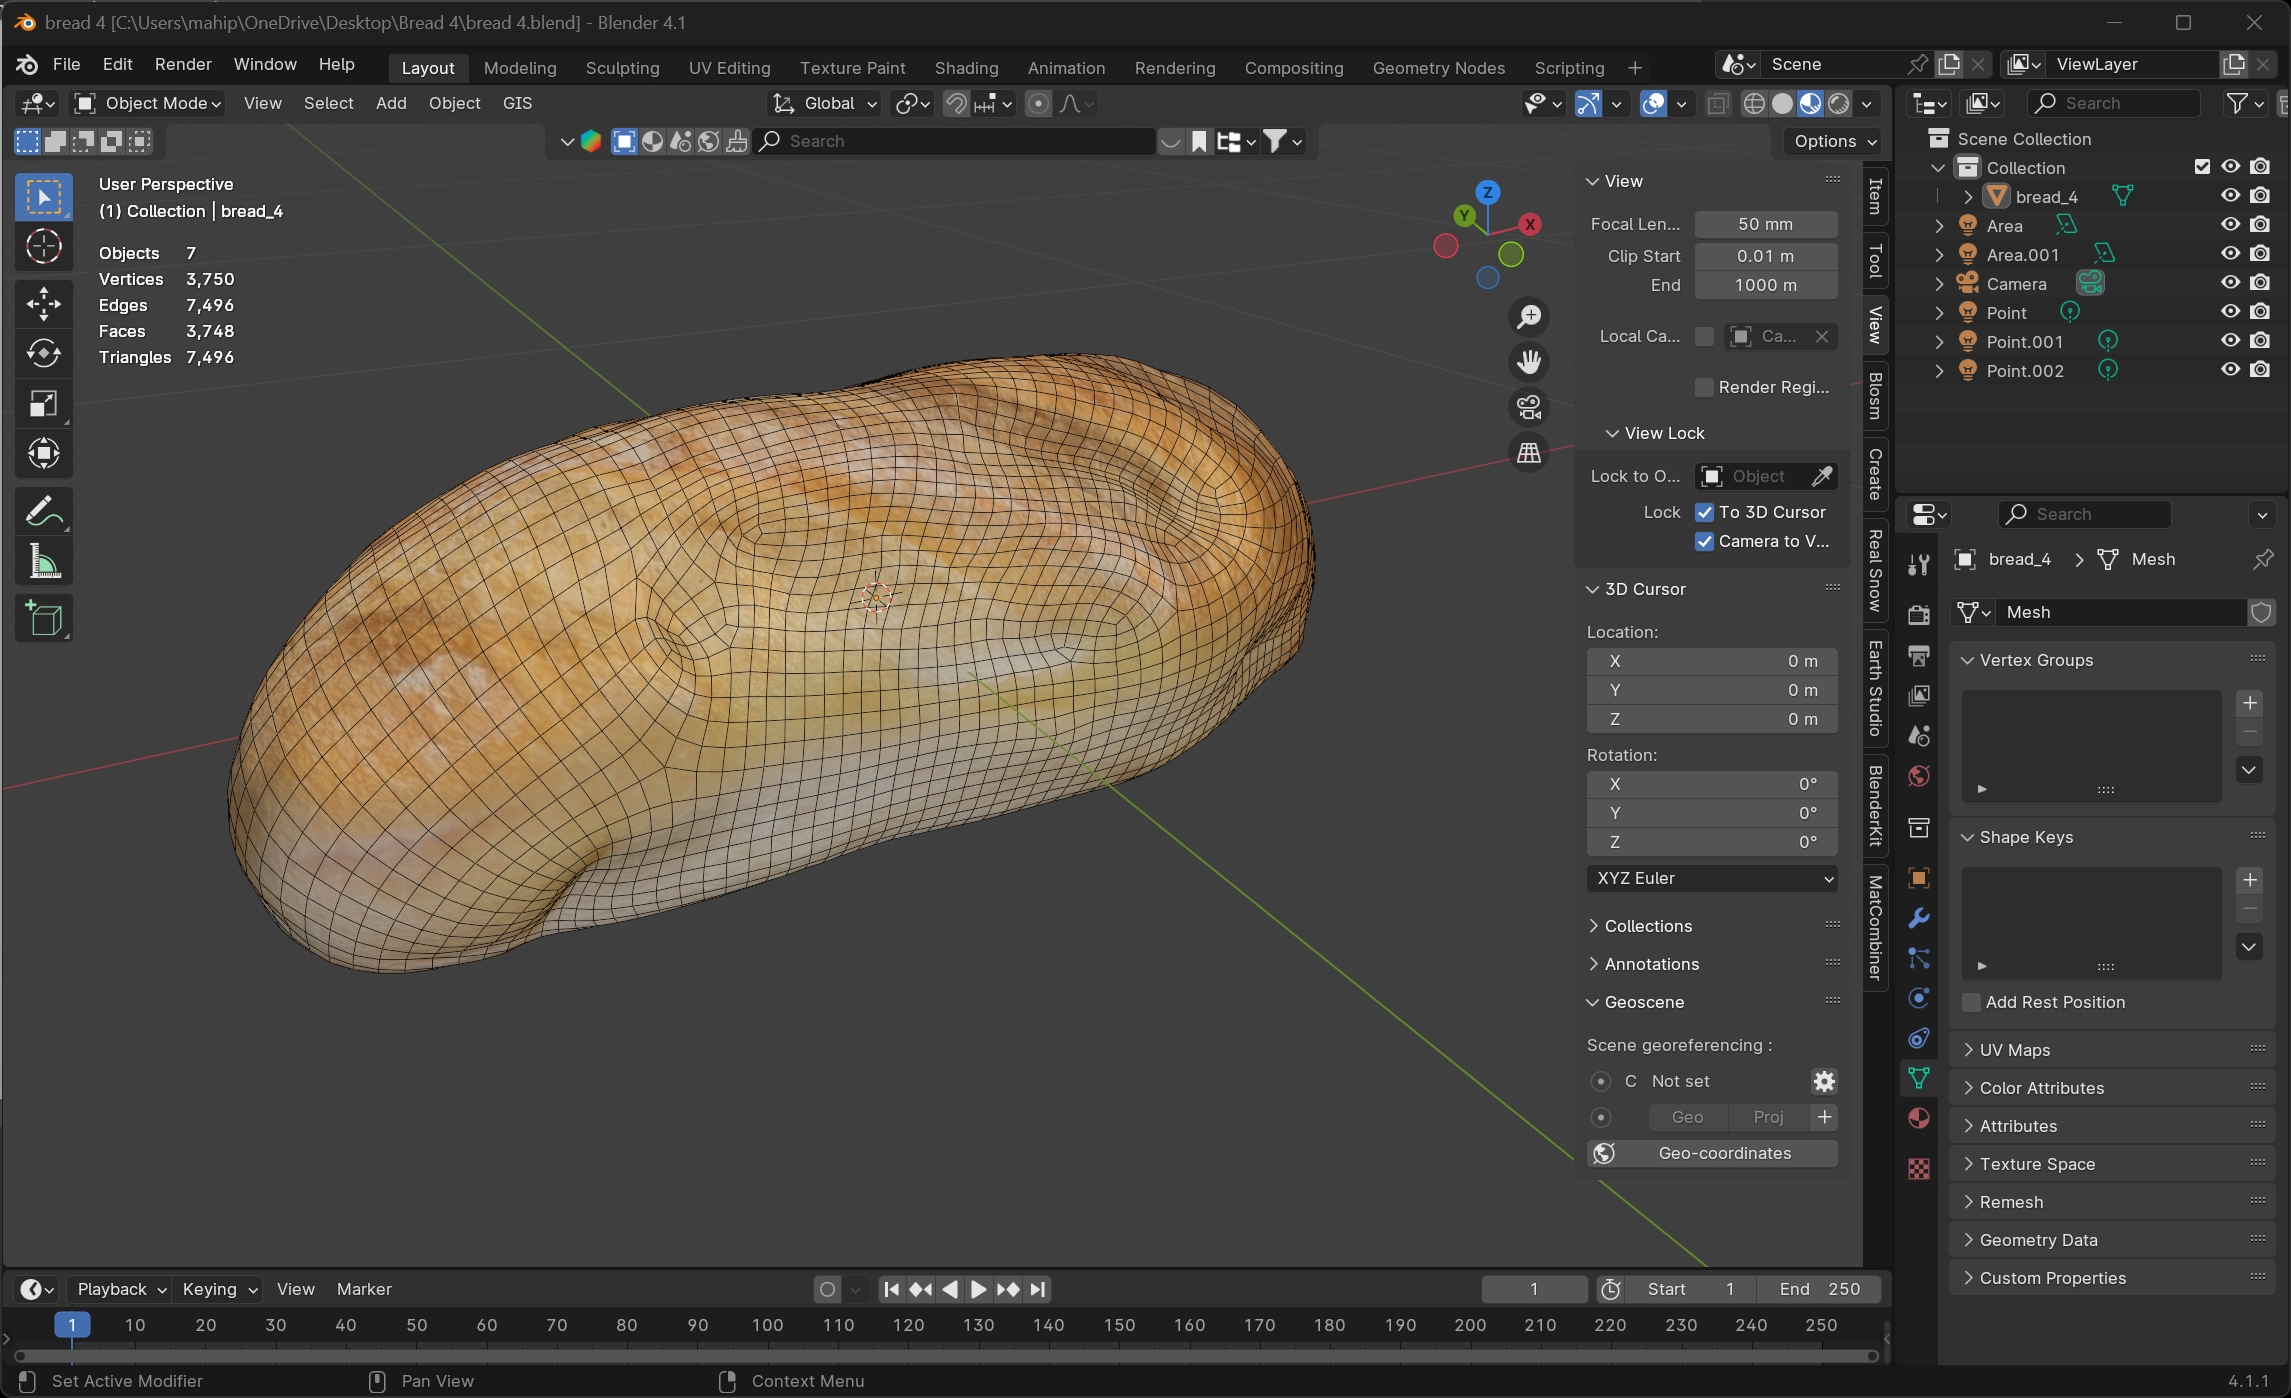Open Material properties tab
The width and height of the screenshot is (2291, 1398).
click(1918, 1118)
